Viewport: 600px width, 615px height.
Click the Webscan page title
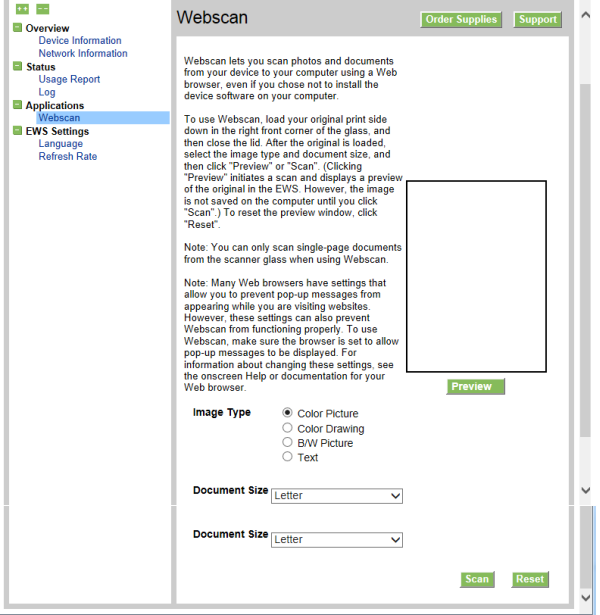pos(212,18)
